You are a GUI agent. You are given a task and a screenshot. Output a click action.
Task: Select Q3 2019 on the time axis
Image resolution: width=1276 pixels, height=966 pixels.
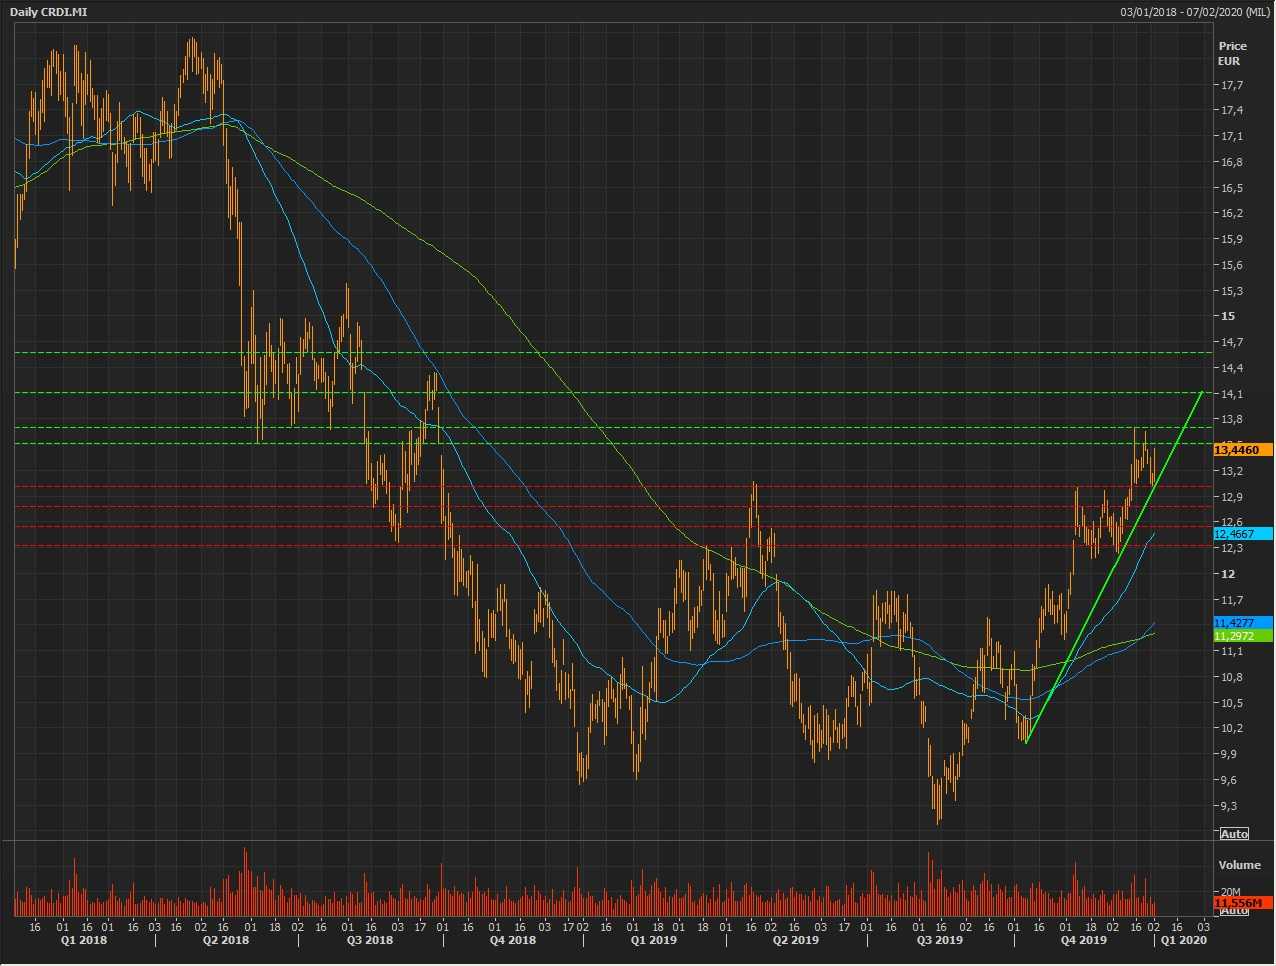[940, 940]
